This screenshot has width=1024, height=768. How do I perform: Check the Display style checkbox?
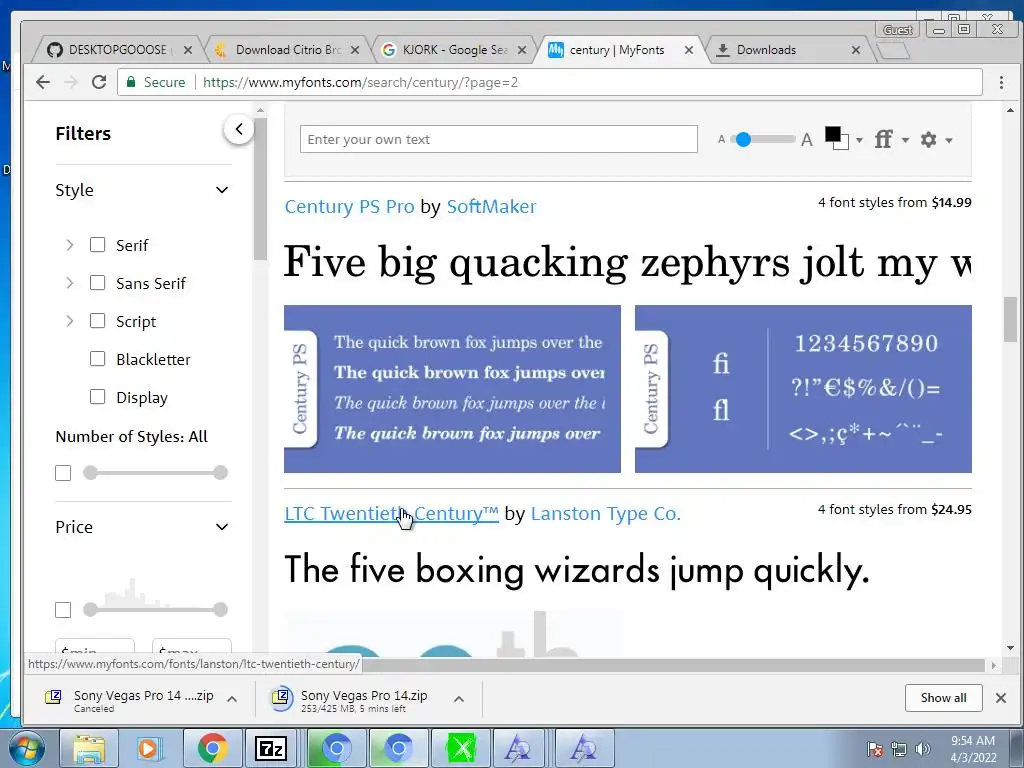point(97,396)
